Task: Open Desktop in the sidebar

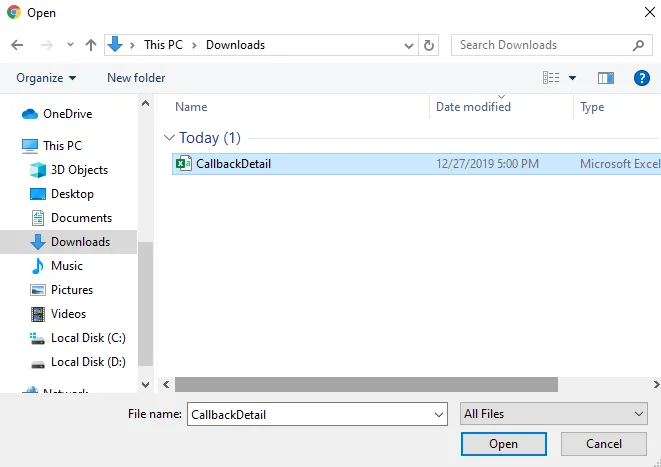Action: pyautogui.click(x=72, y=194)
